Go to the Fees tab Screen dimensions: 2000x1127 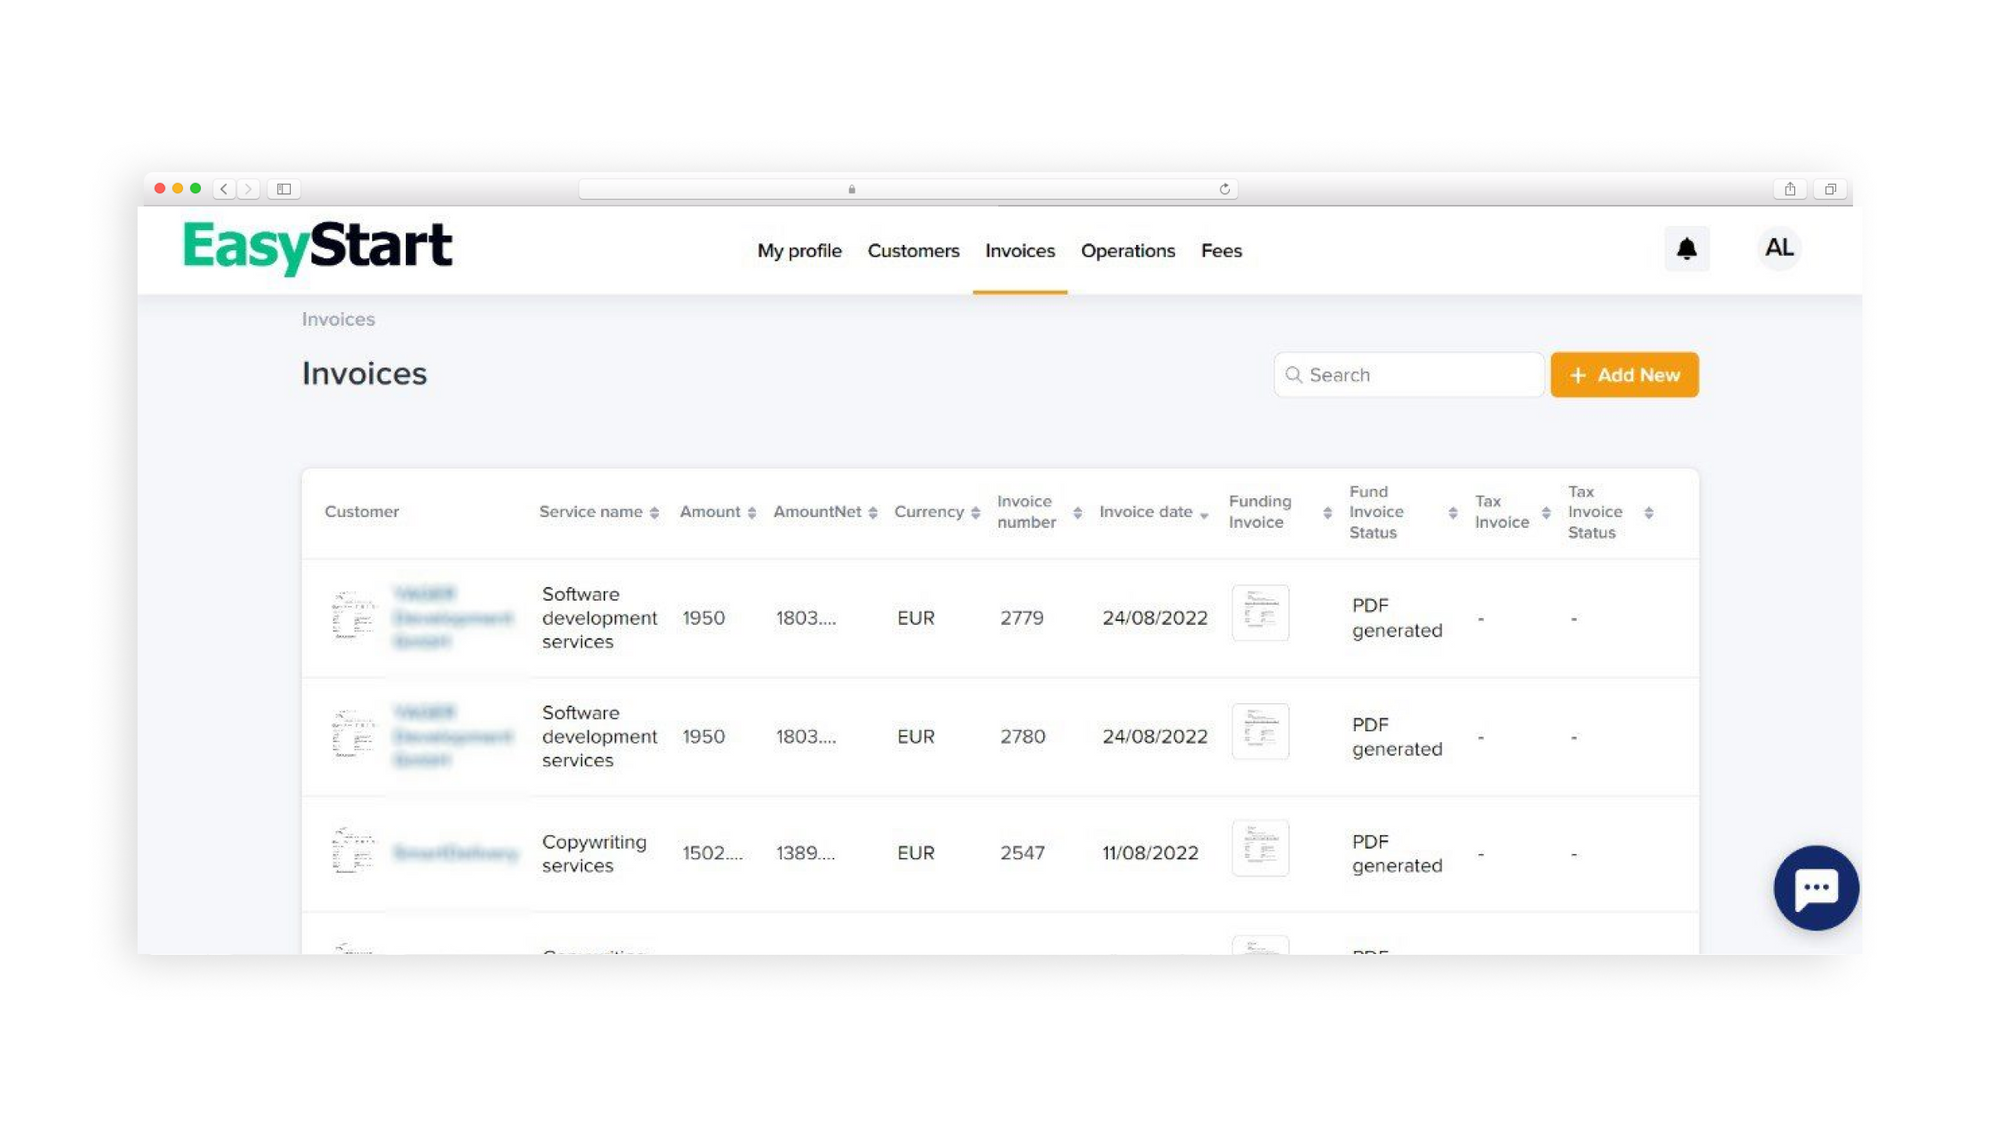(1221, 251)
